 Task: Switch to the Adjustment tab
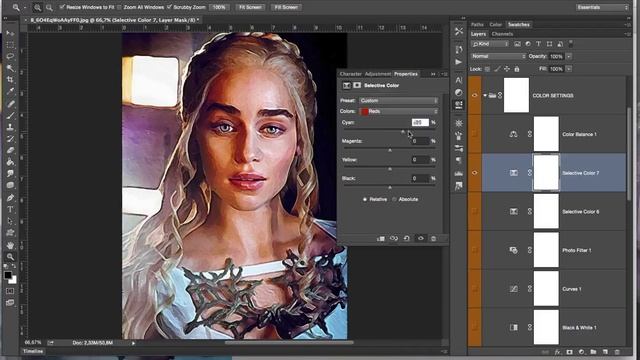pyautogui.click(x=378, y=74)
